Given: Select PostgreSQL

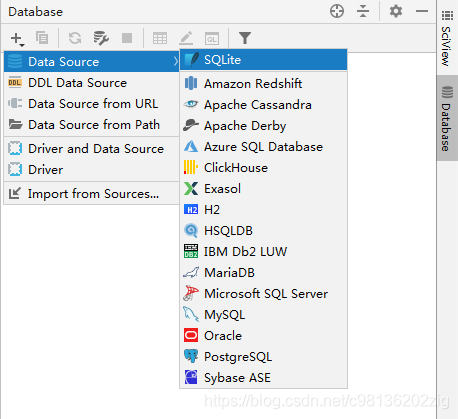Looking at the screenshot, I should point(263,357).
